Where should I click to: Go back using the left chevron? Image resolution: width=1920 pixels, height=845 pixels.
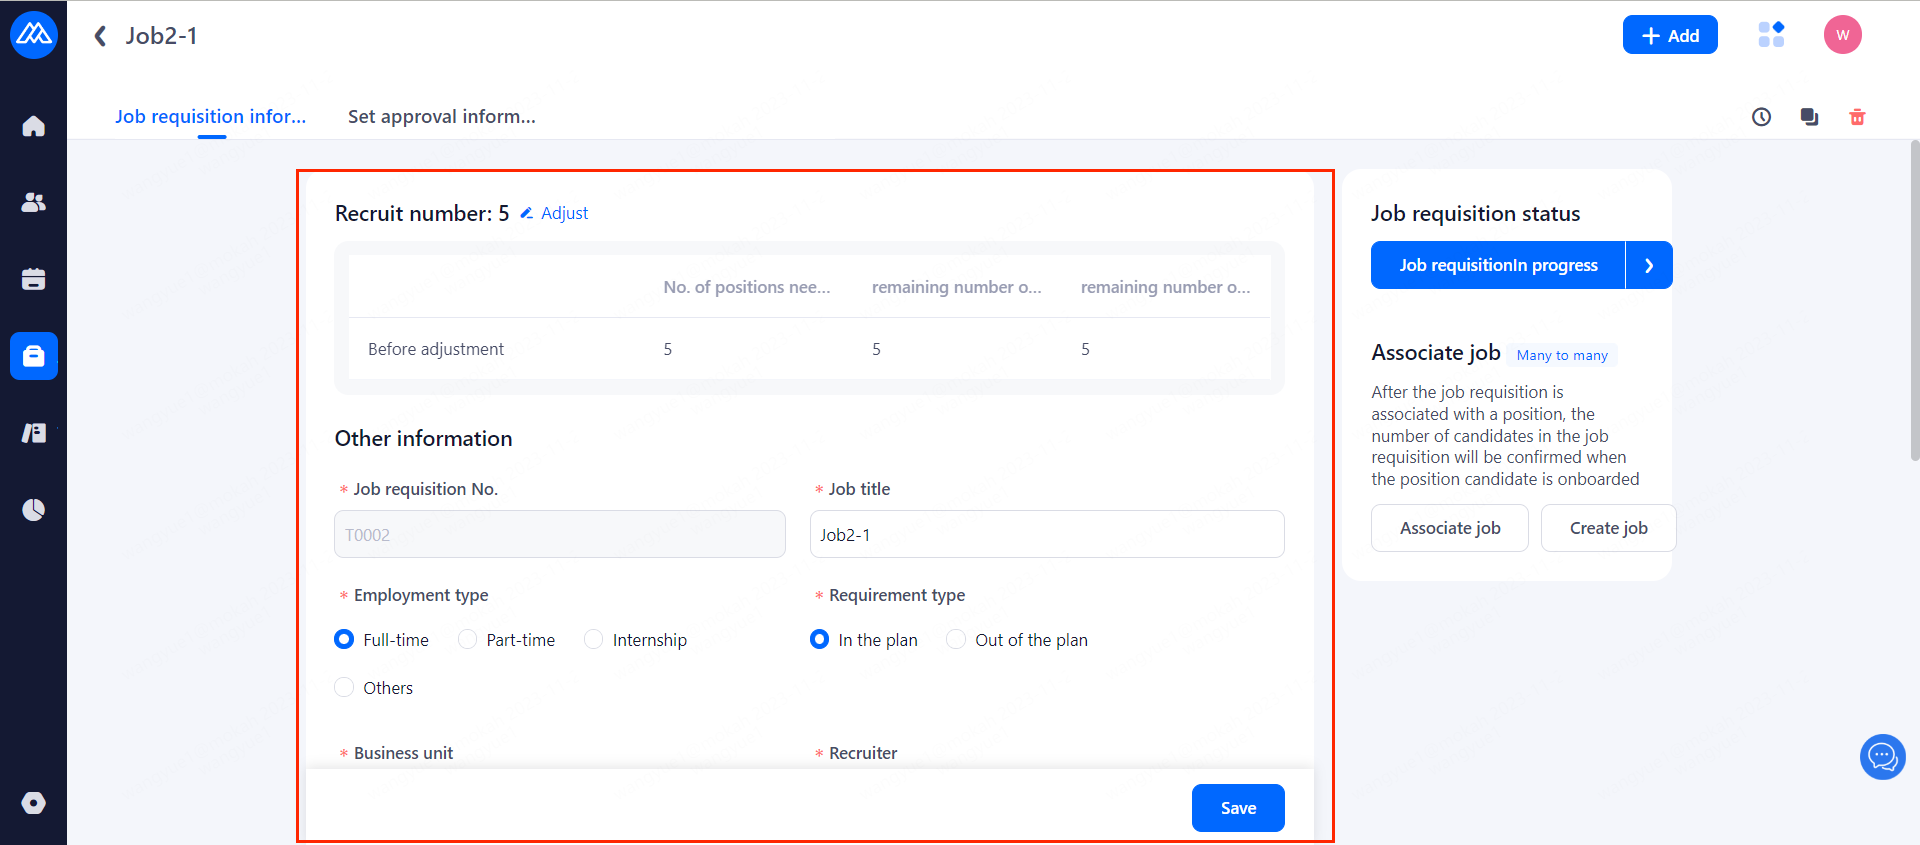click(x=100, y=36)
